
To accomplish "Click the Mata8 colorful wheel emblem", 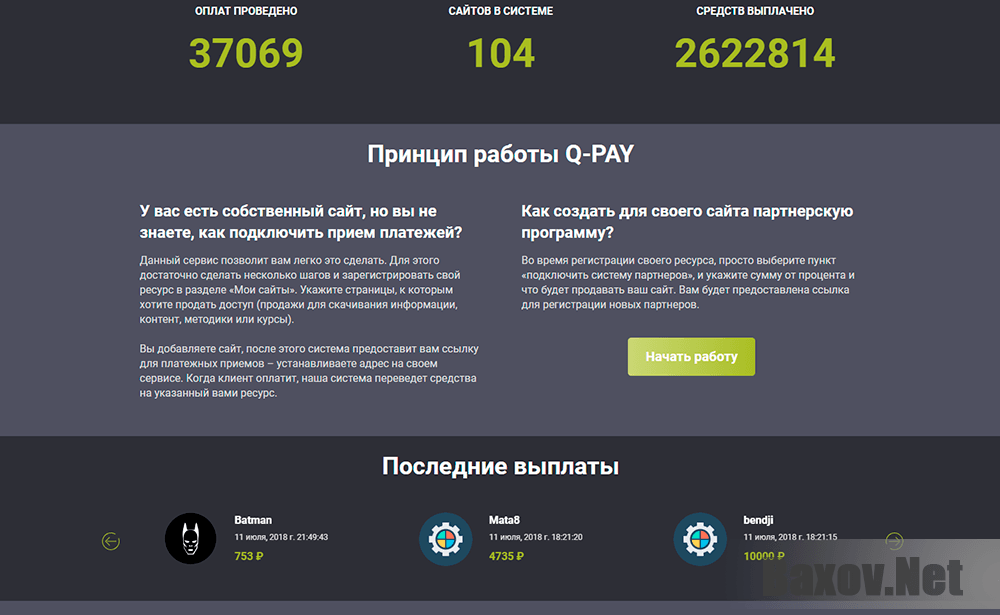I will click(x=445, y=538).
